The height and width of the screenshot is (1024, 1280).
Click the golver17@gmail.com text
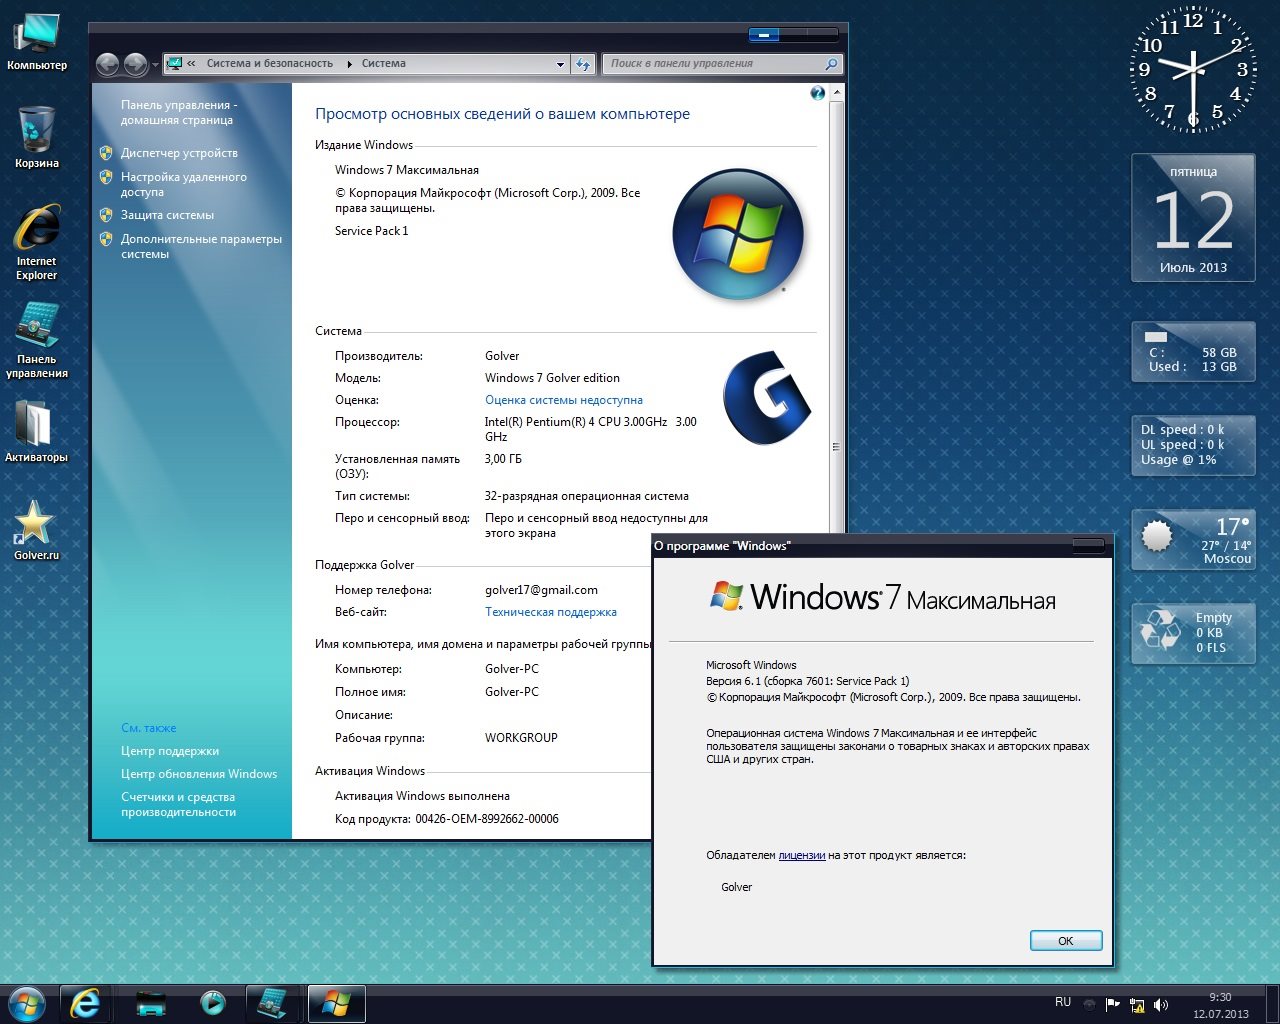541,590
